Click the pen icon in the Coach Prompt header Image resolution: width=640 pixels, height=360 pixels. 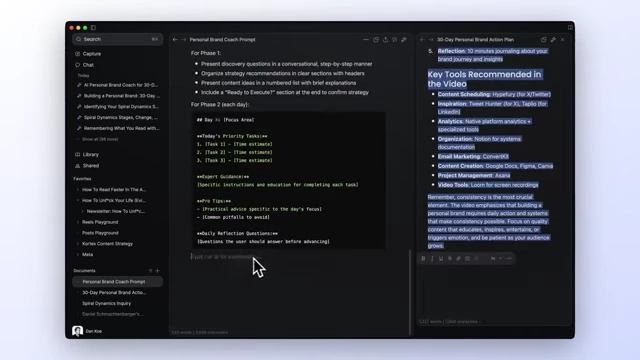point(404,40)
